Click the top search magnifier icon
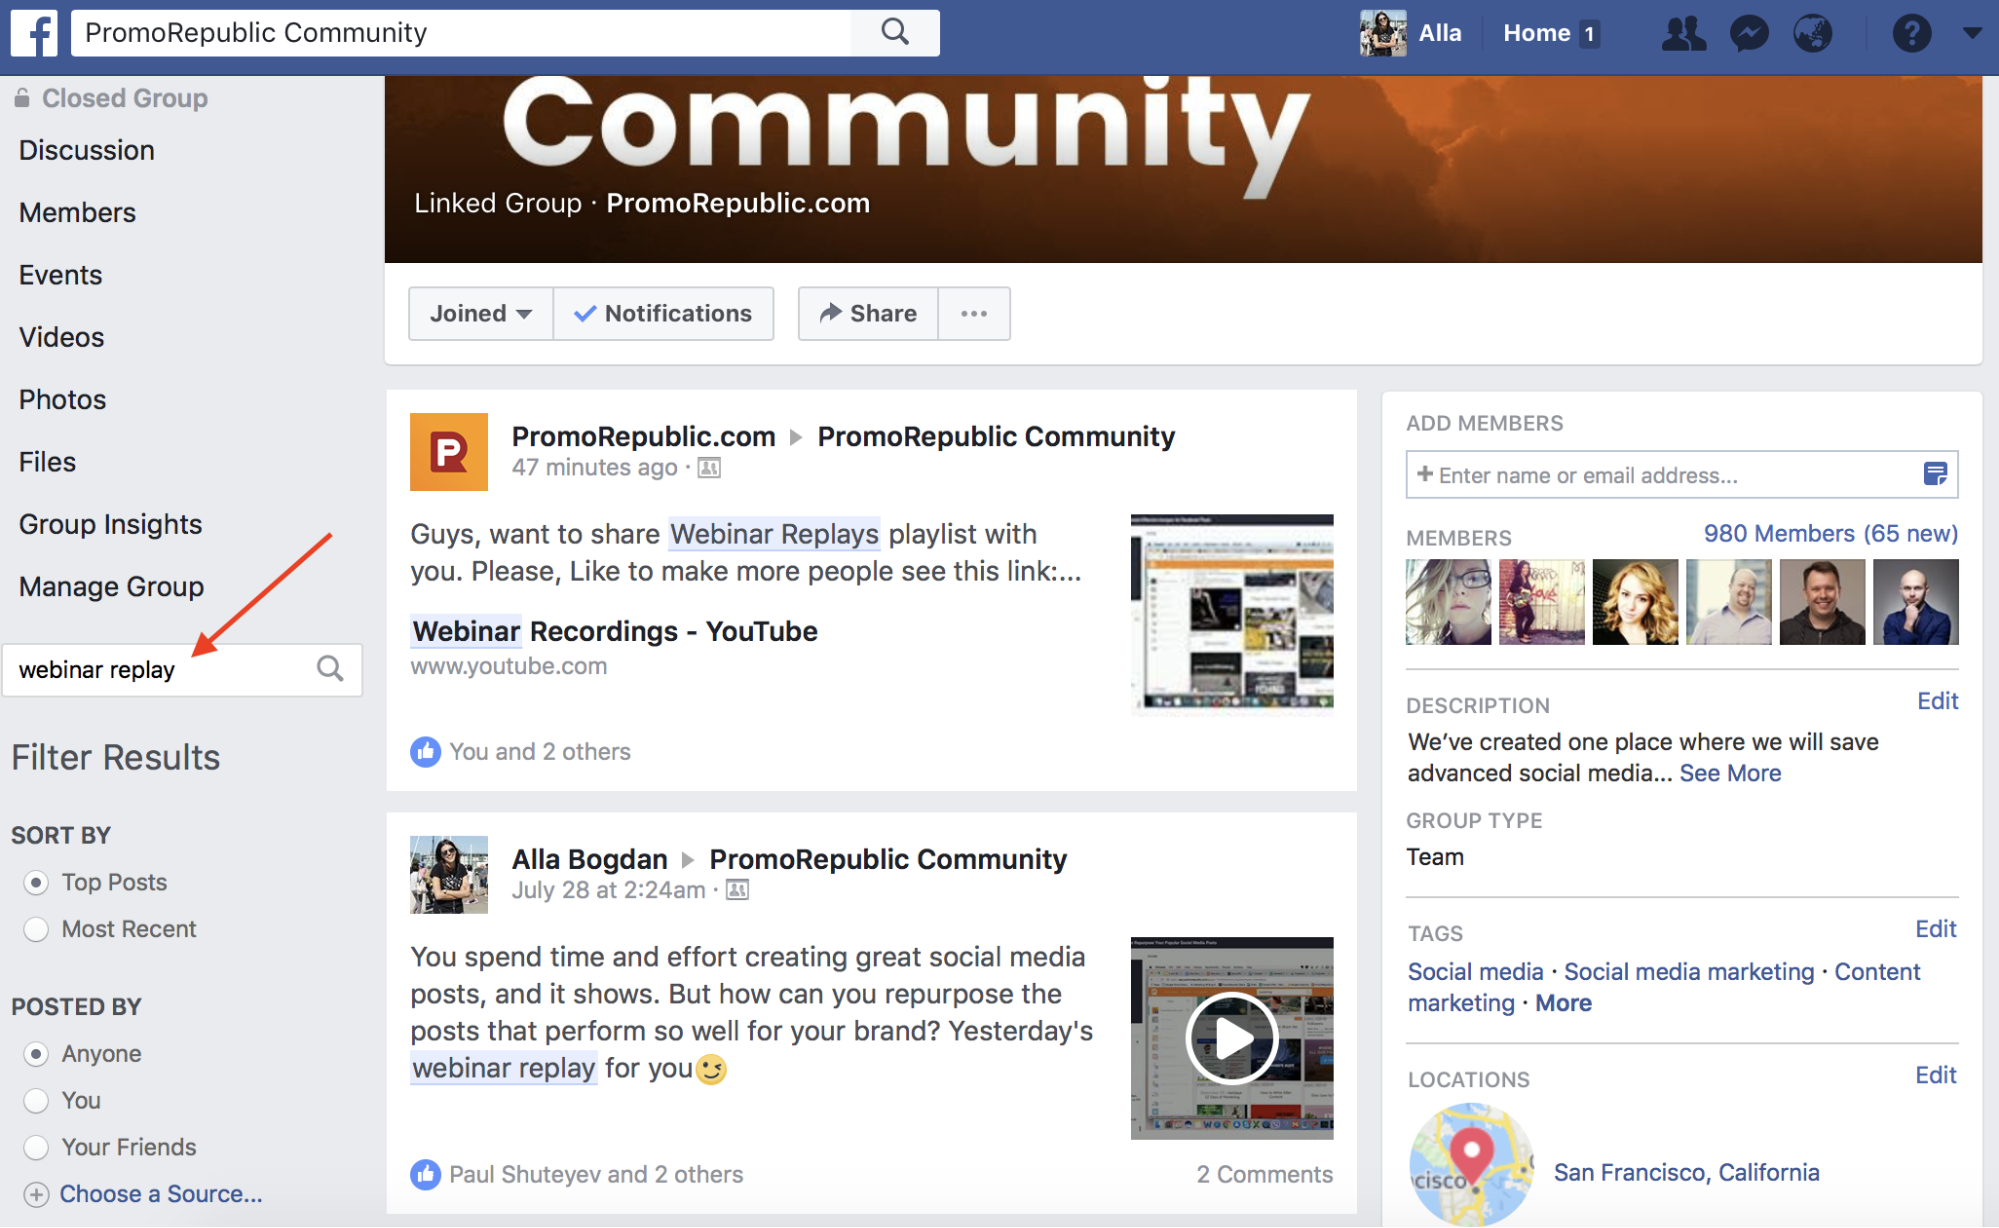 [x=895, y=32]
